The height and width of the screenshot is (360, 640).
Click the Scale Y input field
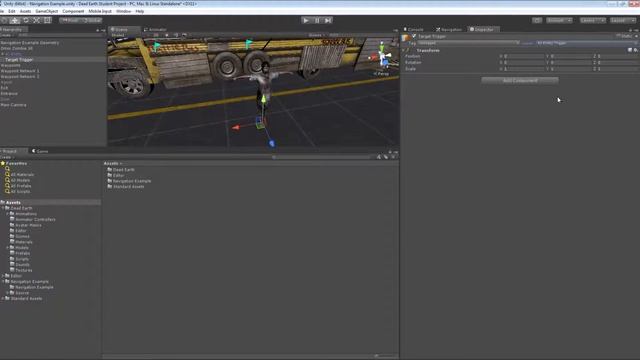coord(571,69)
